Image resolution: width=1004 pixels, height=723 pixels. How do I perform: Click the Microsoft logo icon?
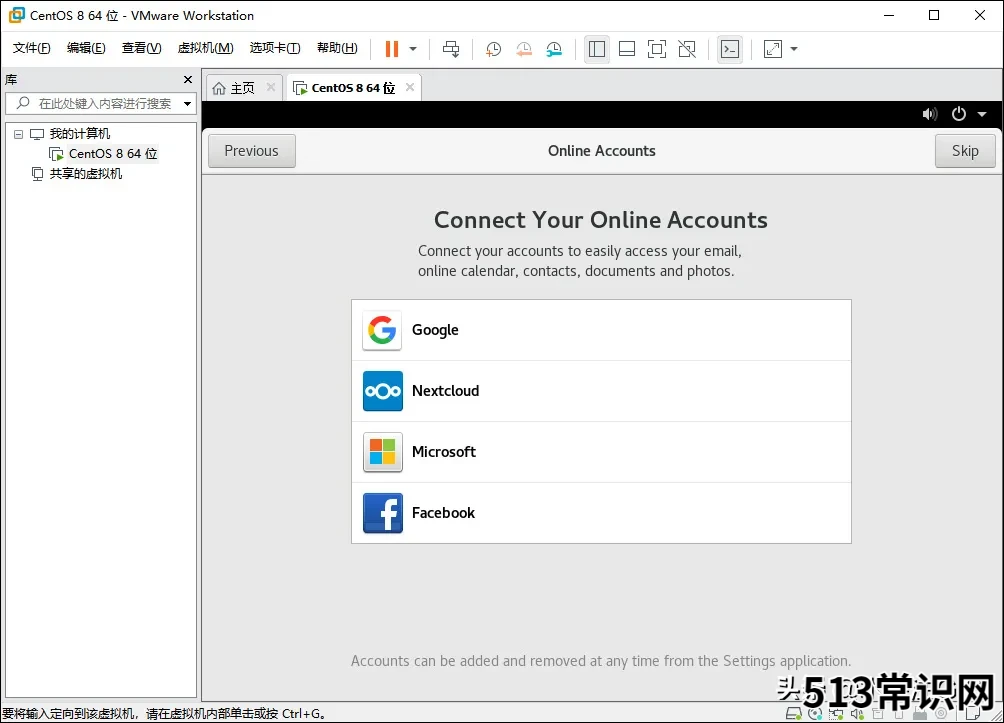click(x=382, y=452)
